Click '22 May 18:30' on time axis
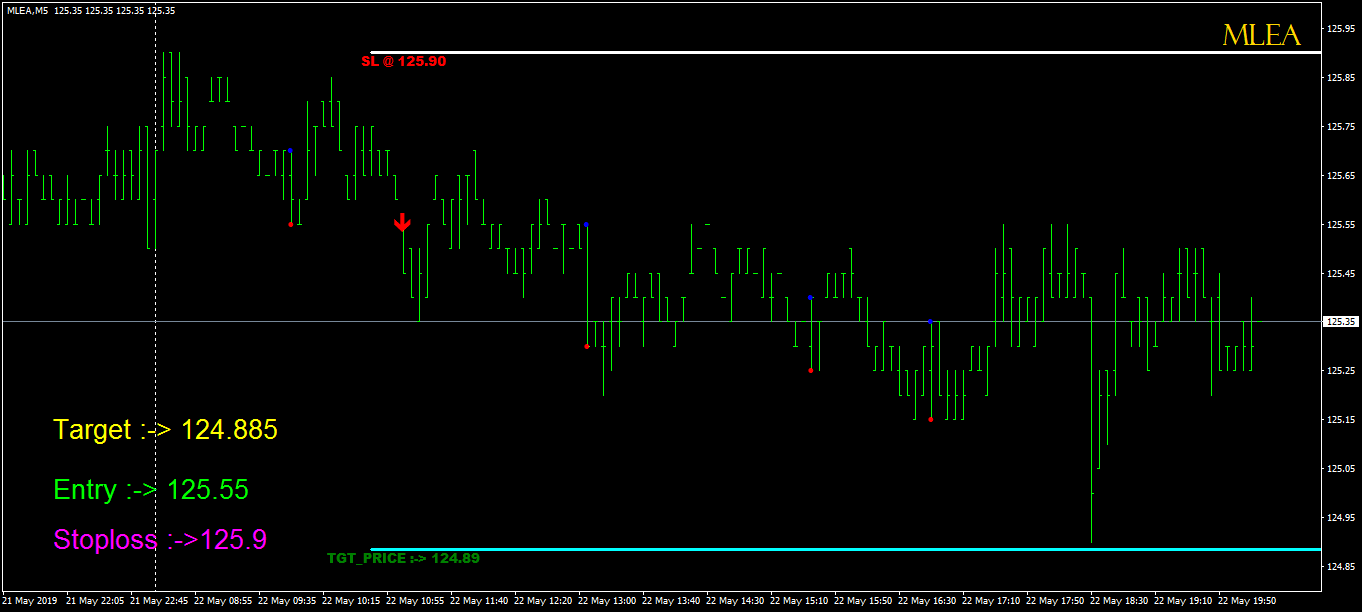 point(1119,601)
